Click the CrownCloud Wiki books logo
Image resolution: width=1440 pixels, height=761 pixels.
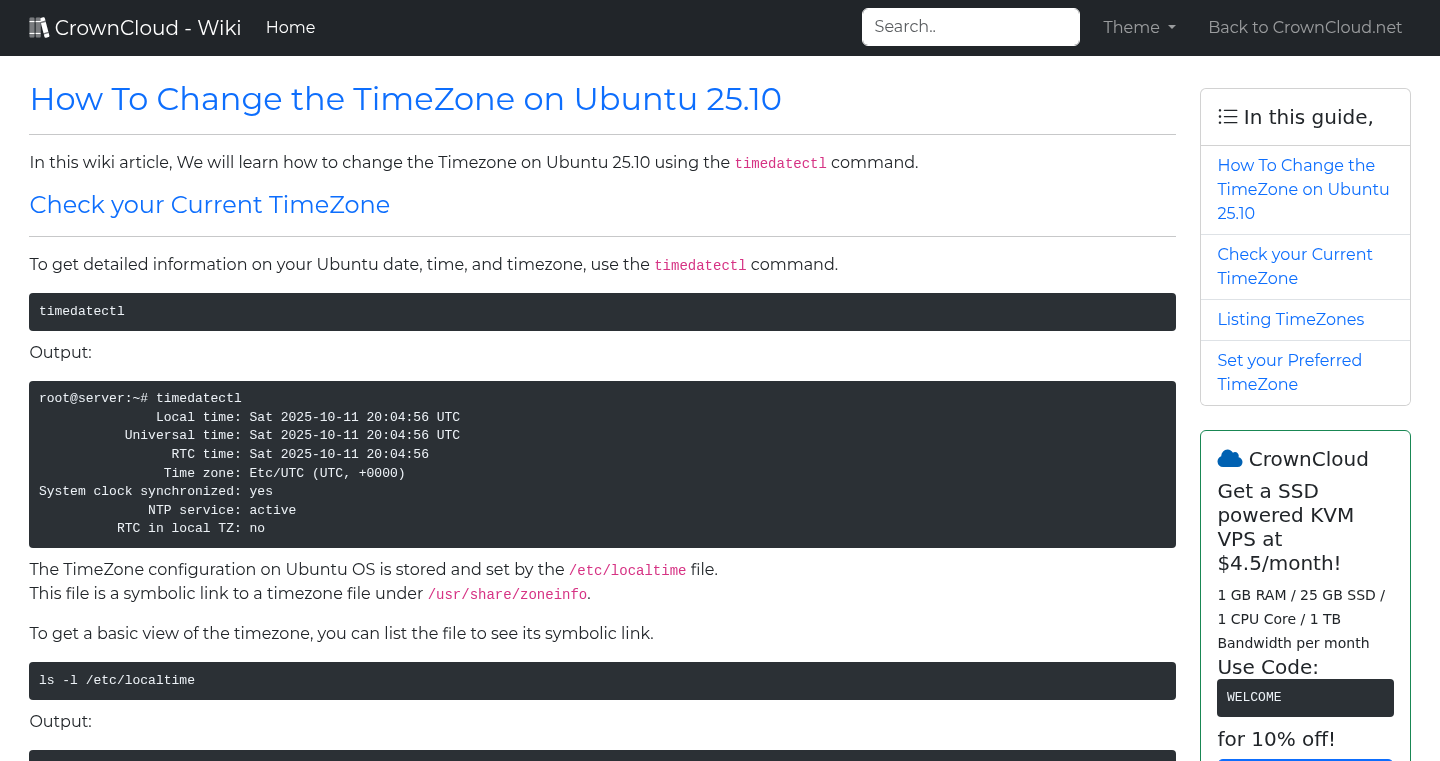[39, 26]
